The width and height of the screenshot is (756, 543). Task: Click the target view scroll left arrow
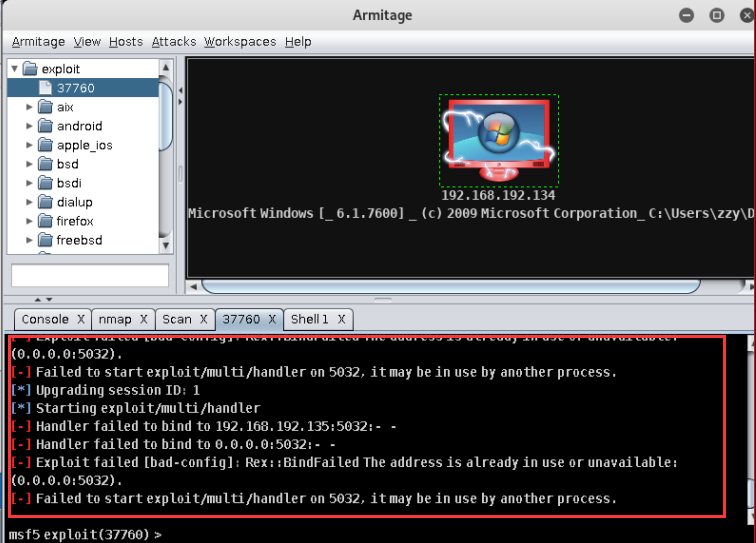pyautogui.click(x=193, y=286)
